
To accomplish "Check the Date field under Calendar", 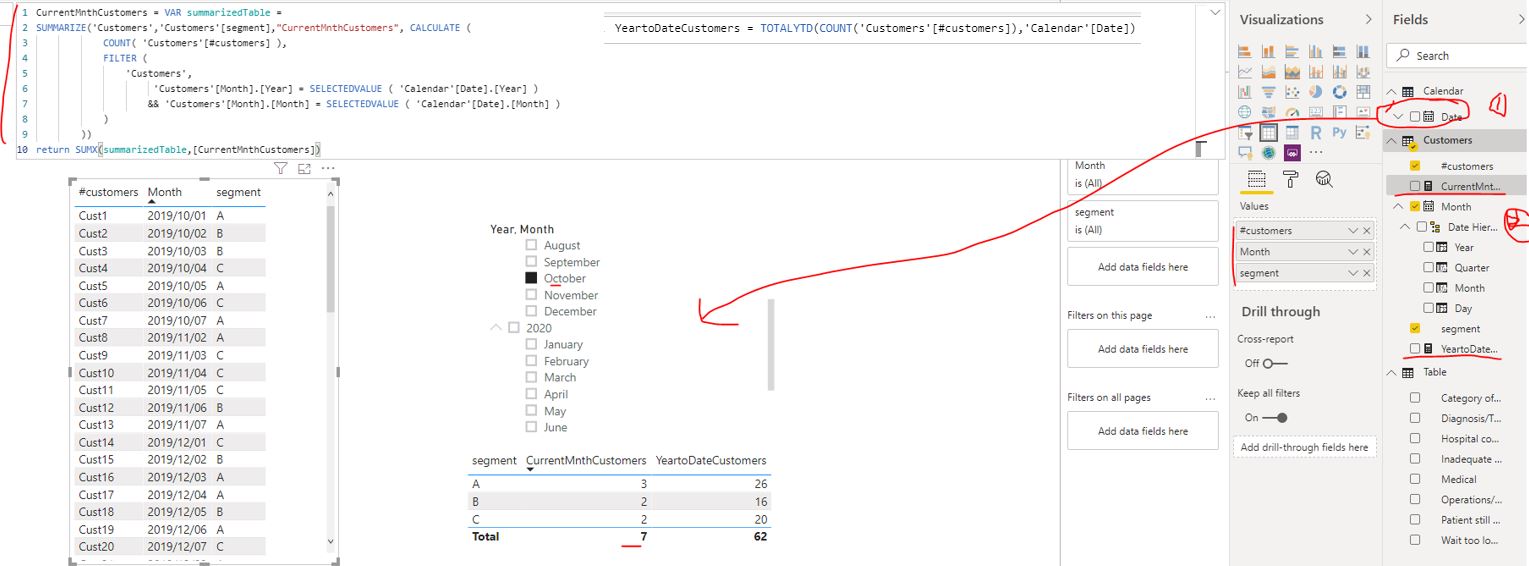I will tap(1415, 117).
